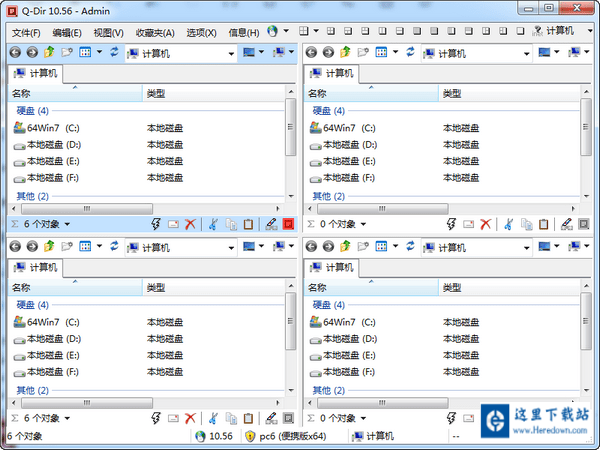Click horizontal scrollbar in top-right pane
Screen dimensions: 600x450
point(383,209)
